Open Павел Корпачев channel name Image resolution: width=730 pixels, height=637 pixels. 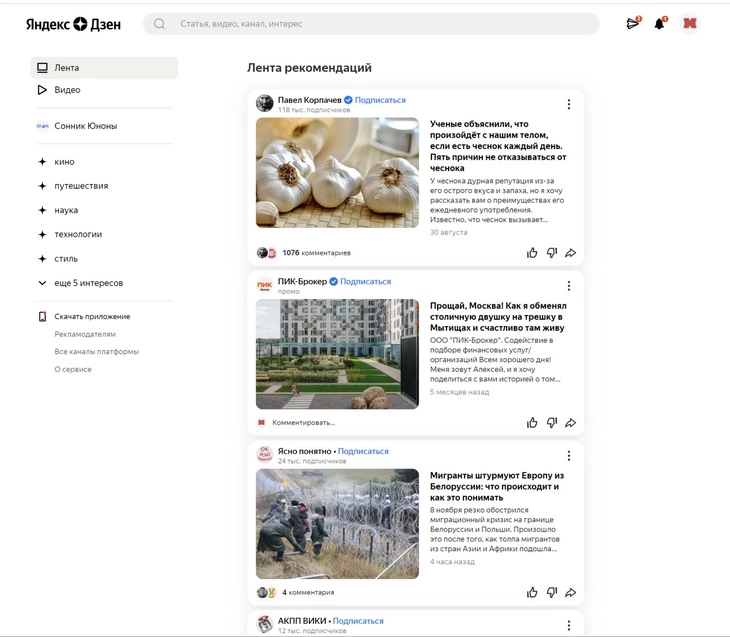[310, 100]
